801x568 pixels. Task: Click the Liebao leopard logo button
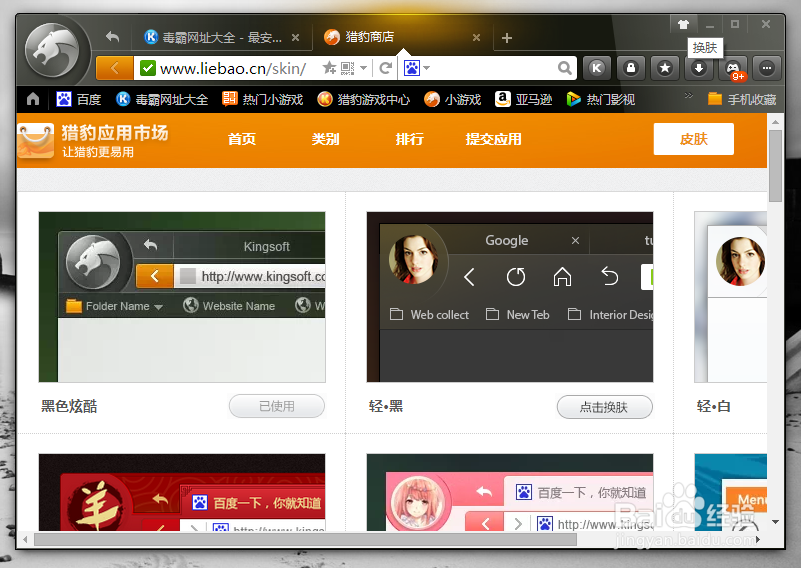coord(53,50)
